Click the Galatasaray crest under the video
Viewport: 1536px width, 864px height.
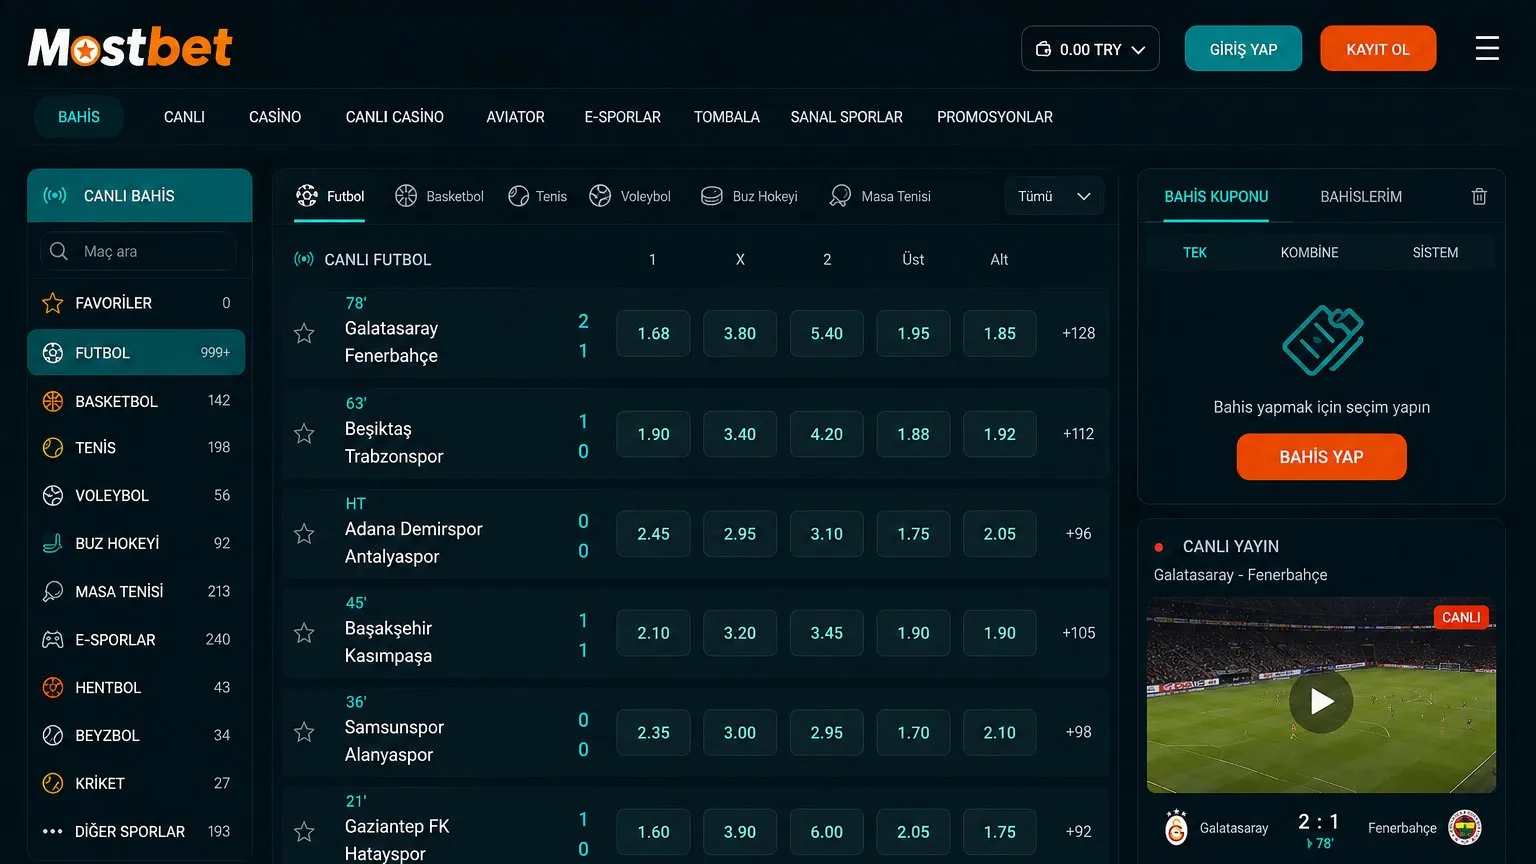1177,828
